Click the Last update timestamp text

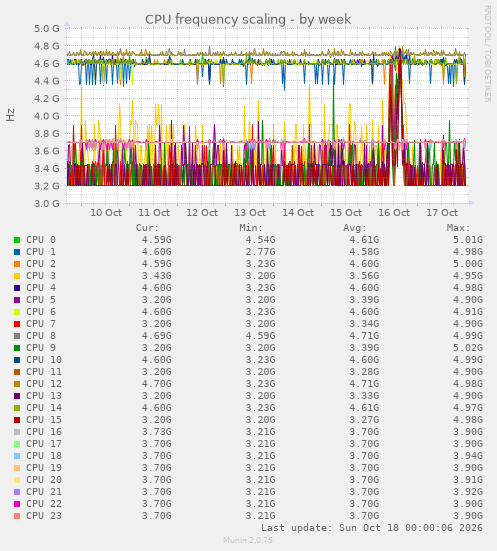pyautogui.click(x=372, y=528)
